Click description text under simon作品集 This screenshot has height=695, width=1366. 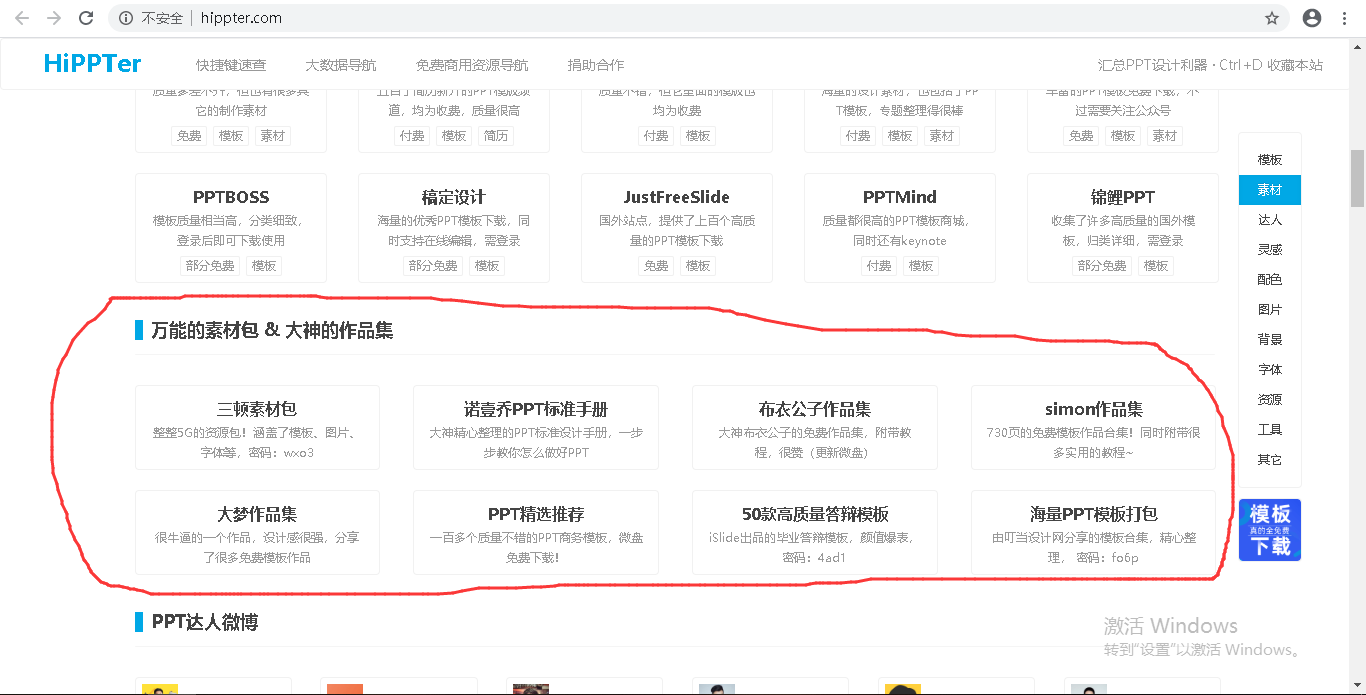click(x=1093, y=443)
